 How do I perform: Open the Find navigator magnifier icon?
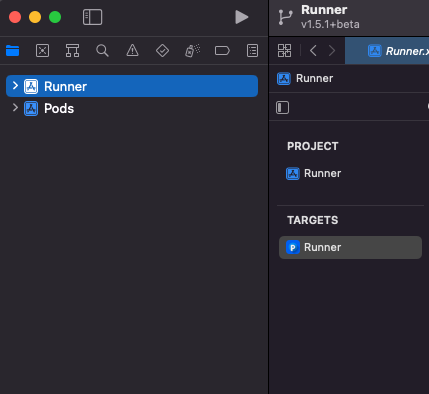tap(102, 51)
